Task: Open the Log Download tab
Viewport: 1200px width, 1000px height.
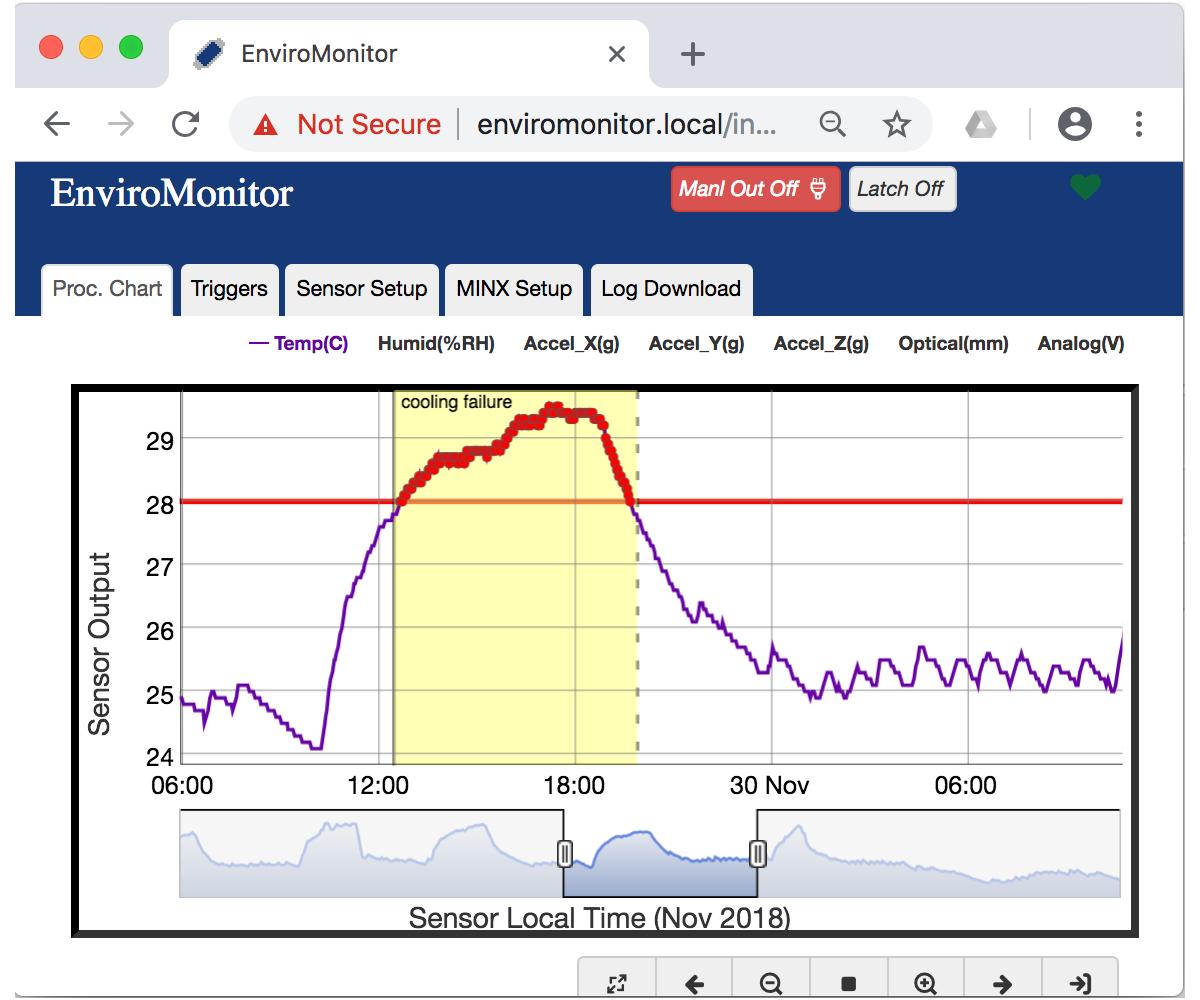Action: [x=671, y=289]
